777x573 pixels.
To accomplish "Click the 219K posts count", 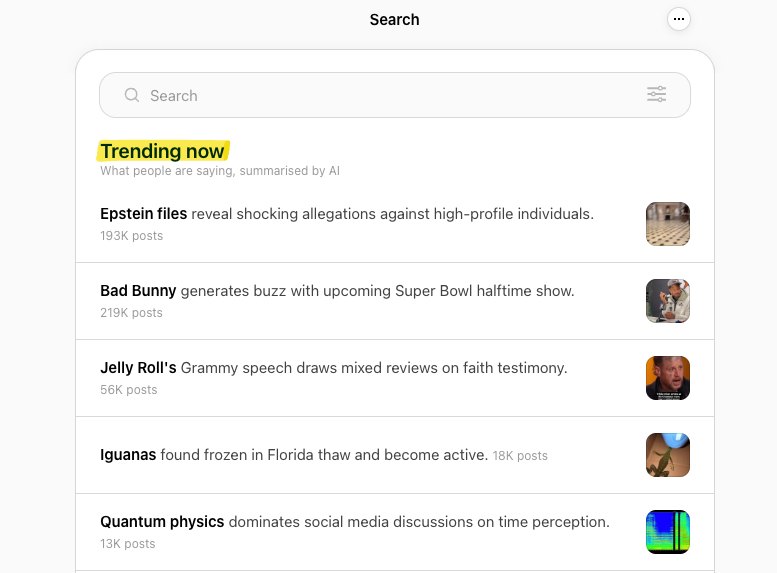I will coord(131,313).
